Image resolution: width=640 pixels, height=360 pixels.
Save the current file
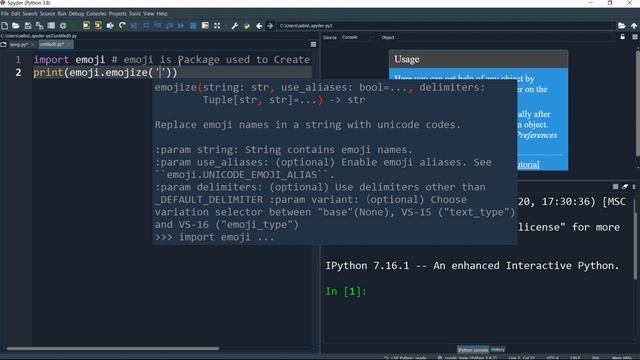click(x=28, y=26)
